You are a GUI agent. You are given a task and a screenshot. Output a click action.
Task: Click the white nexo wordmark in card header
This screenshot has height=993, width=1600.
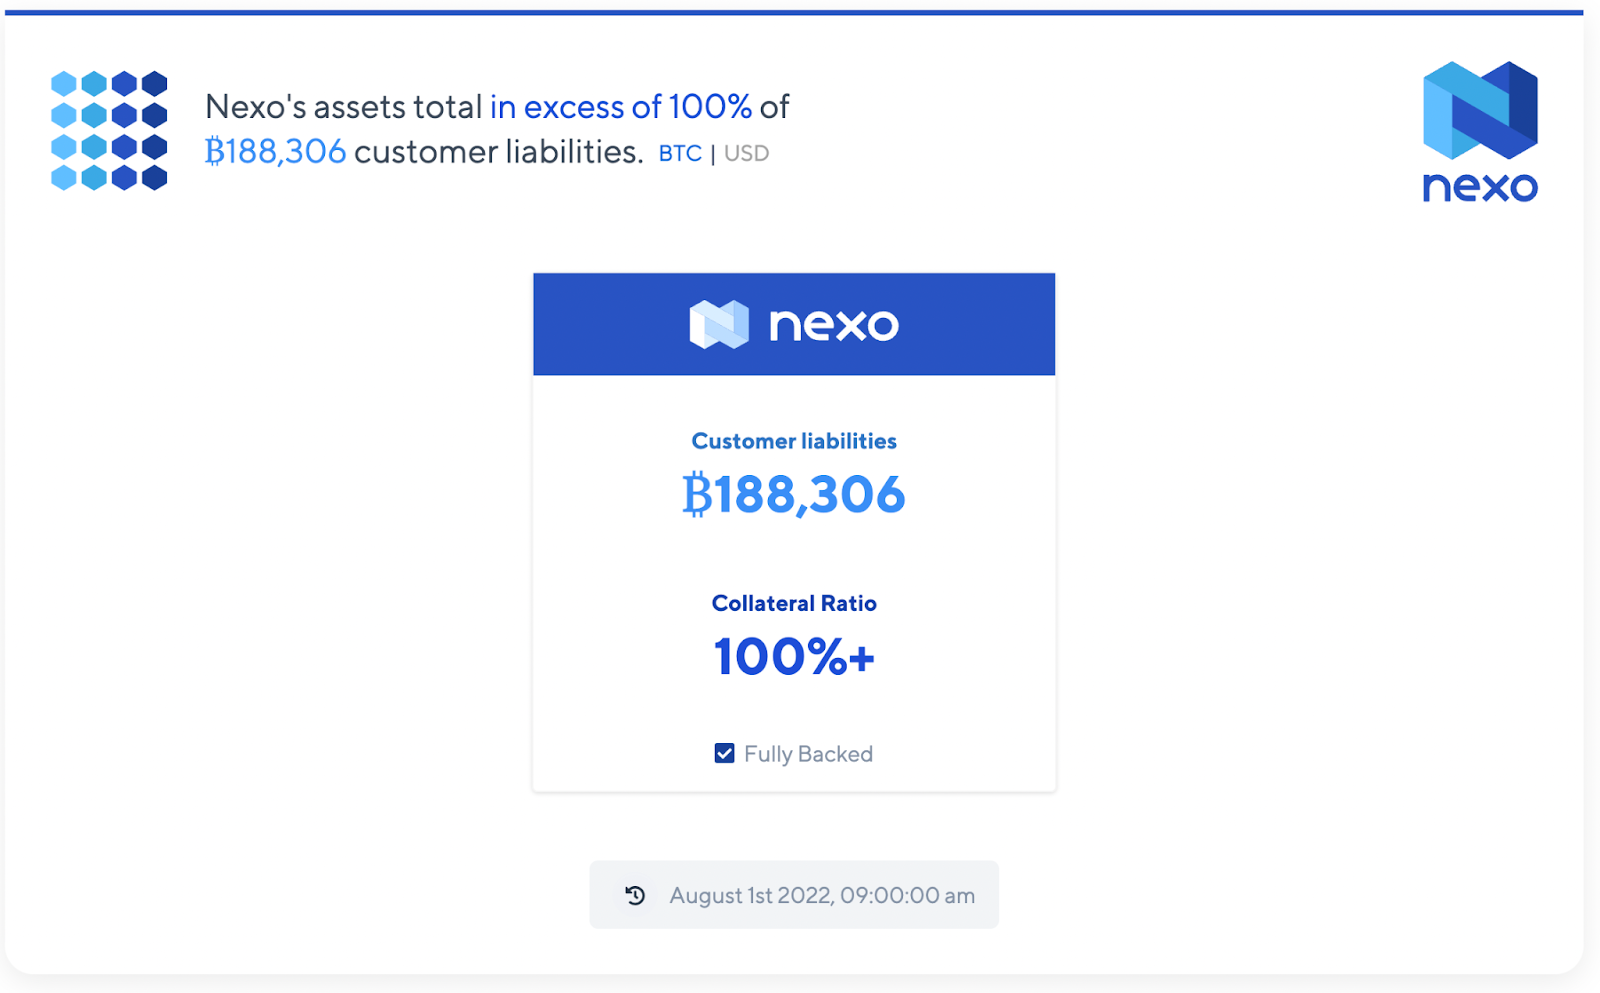[833, 325]
